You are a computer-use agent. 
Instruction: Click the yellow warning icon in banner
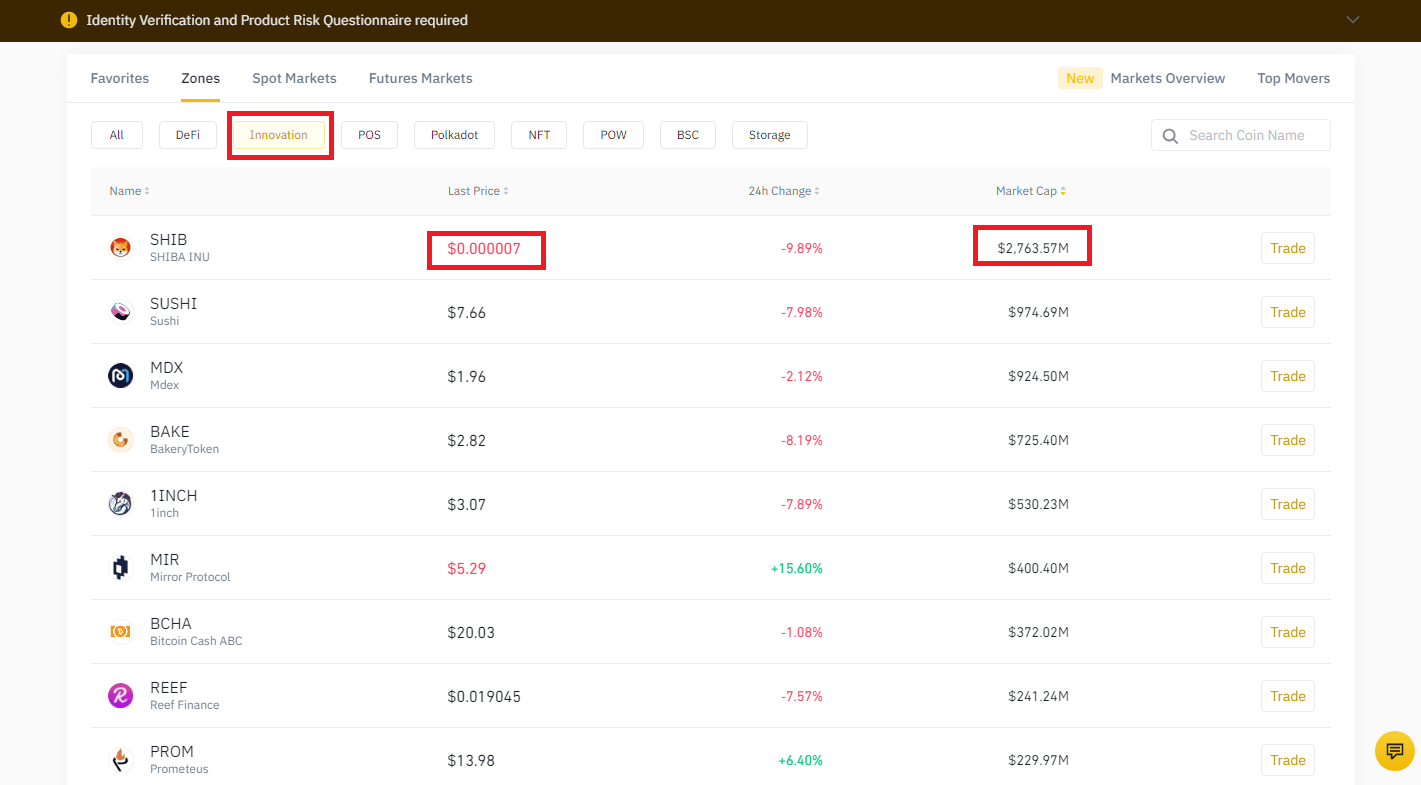69,20
